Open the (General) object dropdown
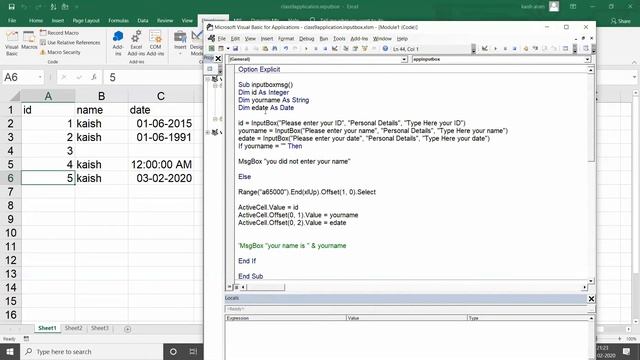 tap(404, 60)
